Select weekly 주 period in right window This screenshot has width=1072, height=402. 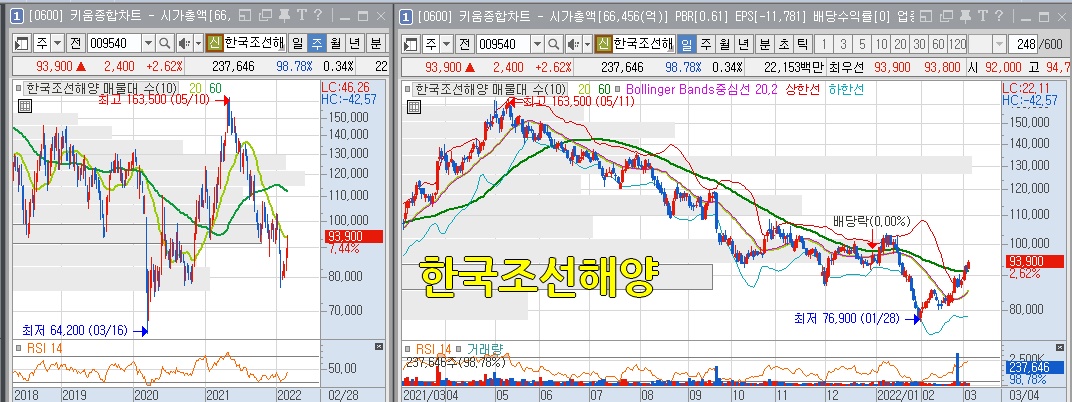tap(706, 44)
